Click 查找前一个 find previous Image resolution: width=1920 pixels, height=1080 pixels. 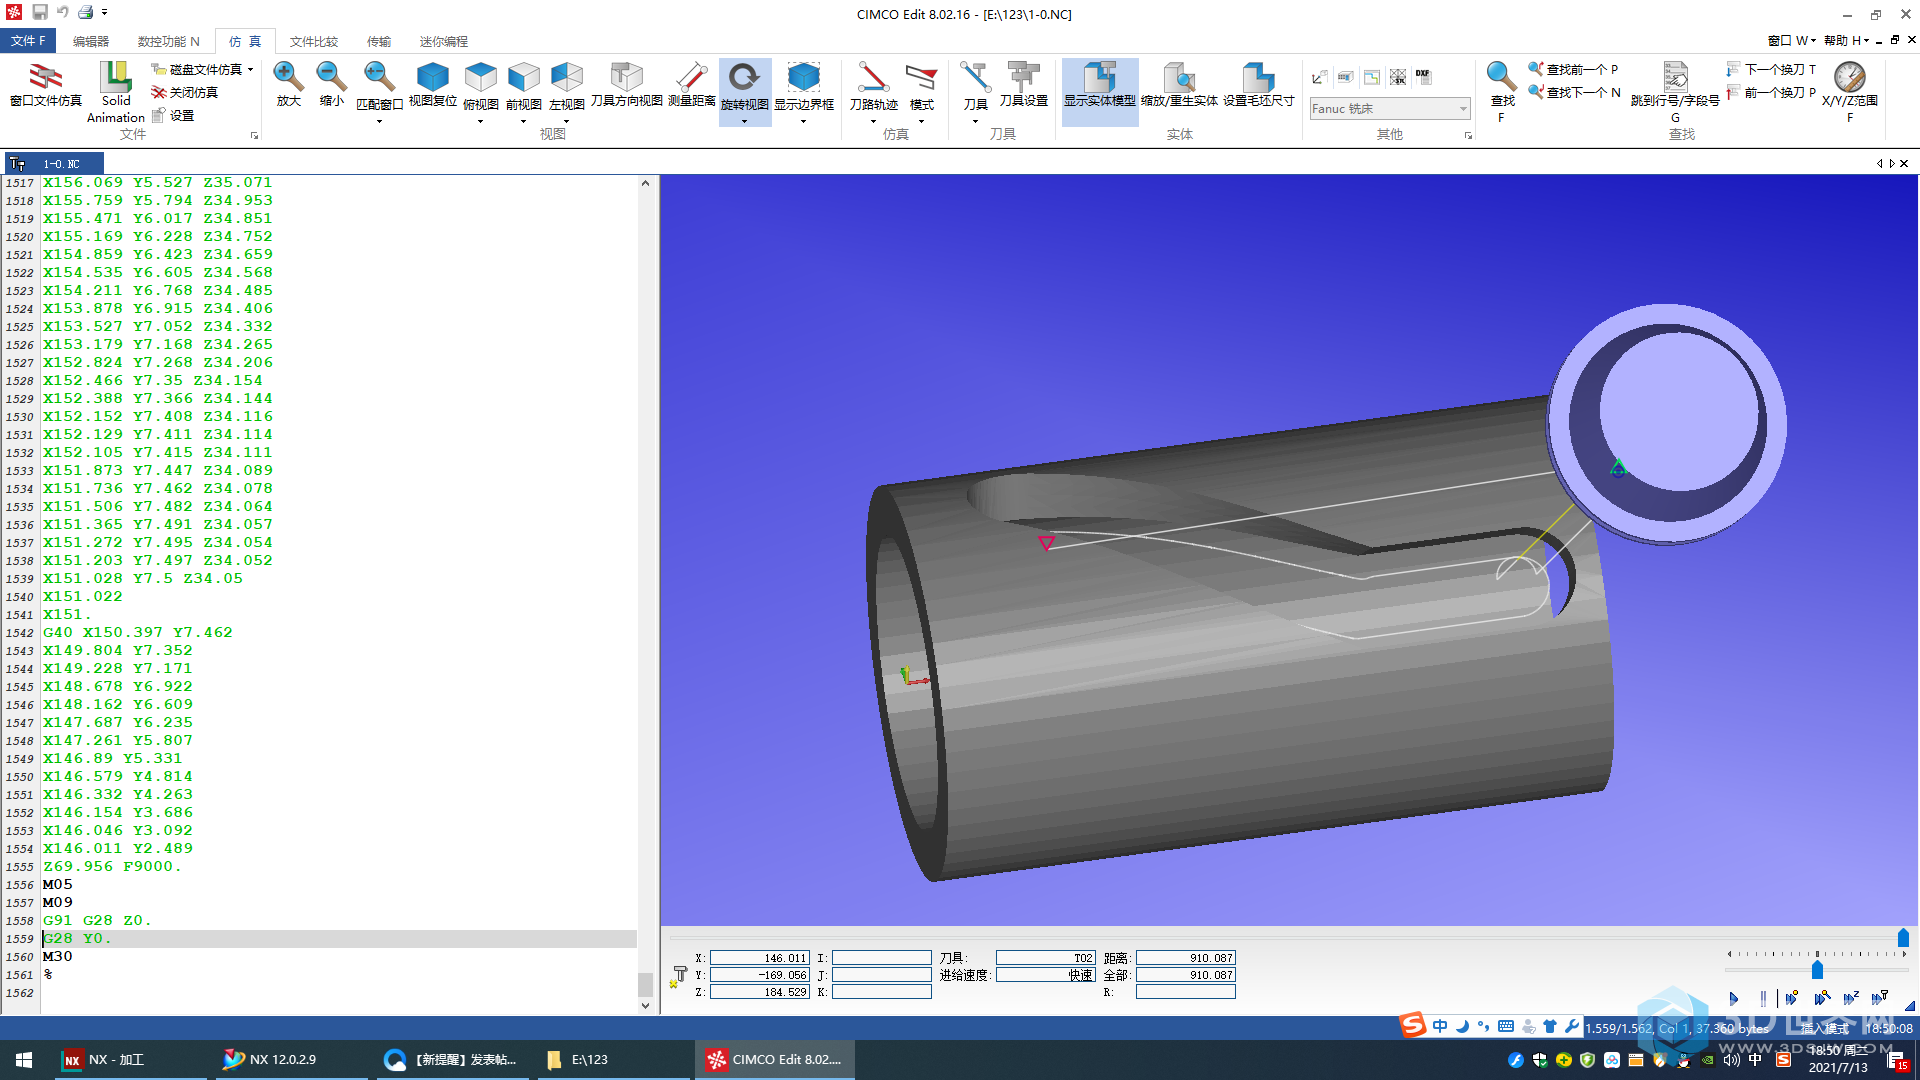1573,69
